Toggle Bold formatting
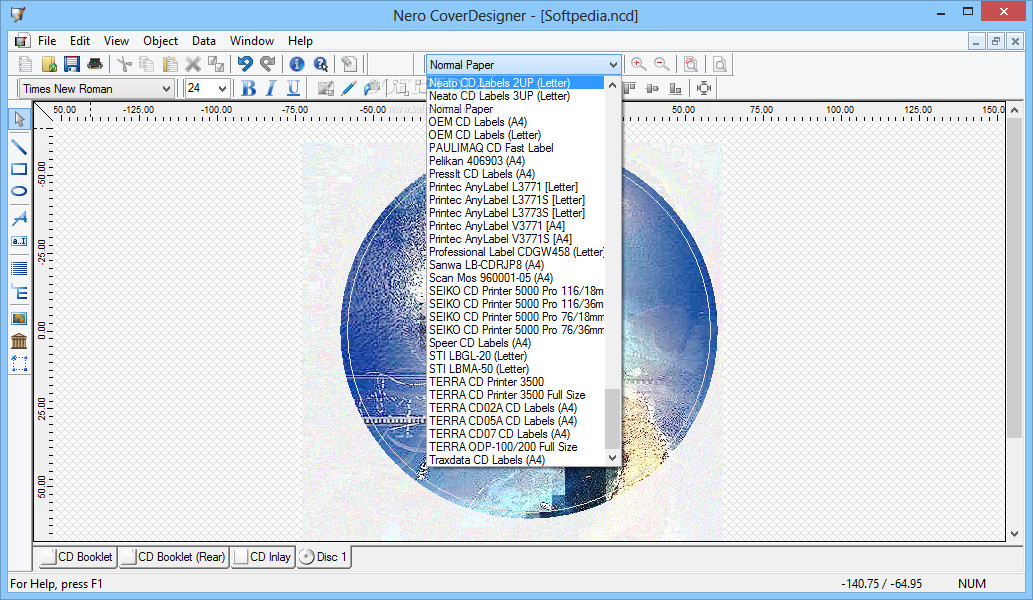 click(x=248, y=88)
